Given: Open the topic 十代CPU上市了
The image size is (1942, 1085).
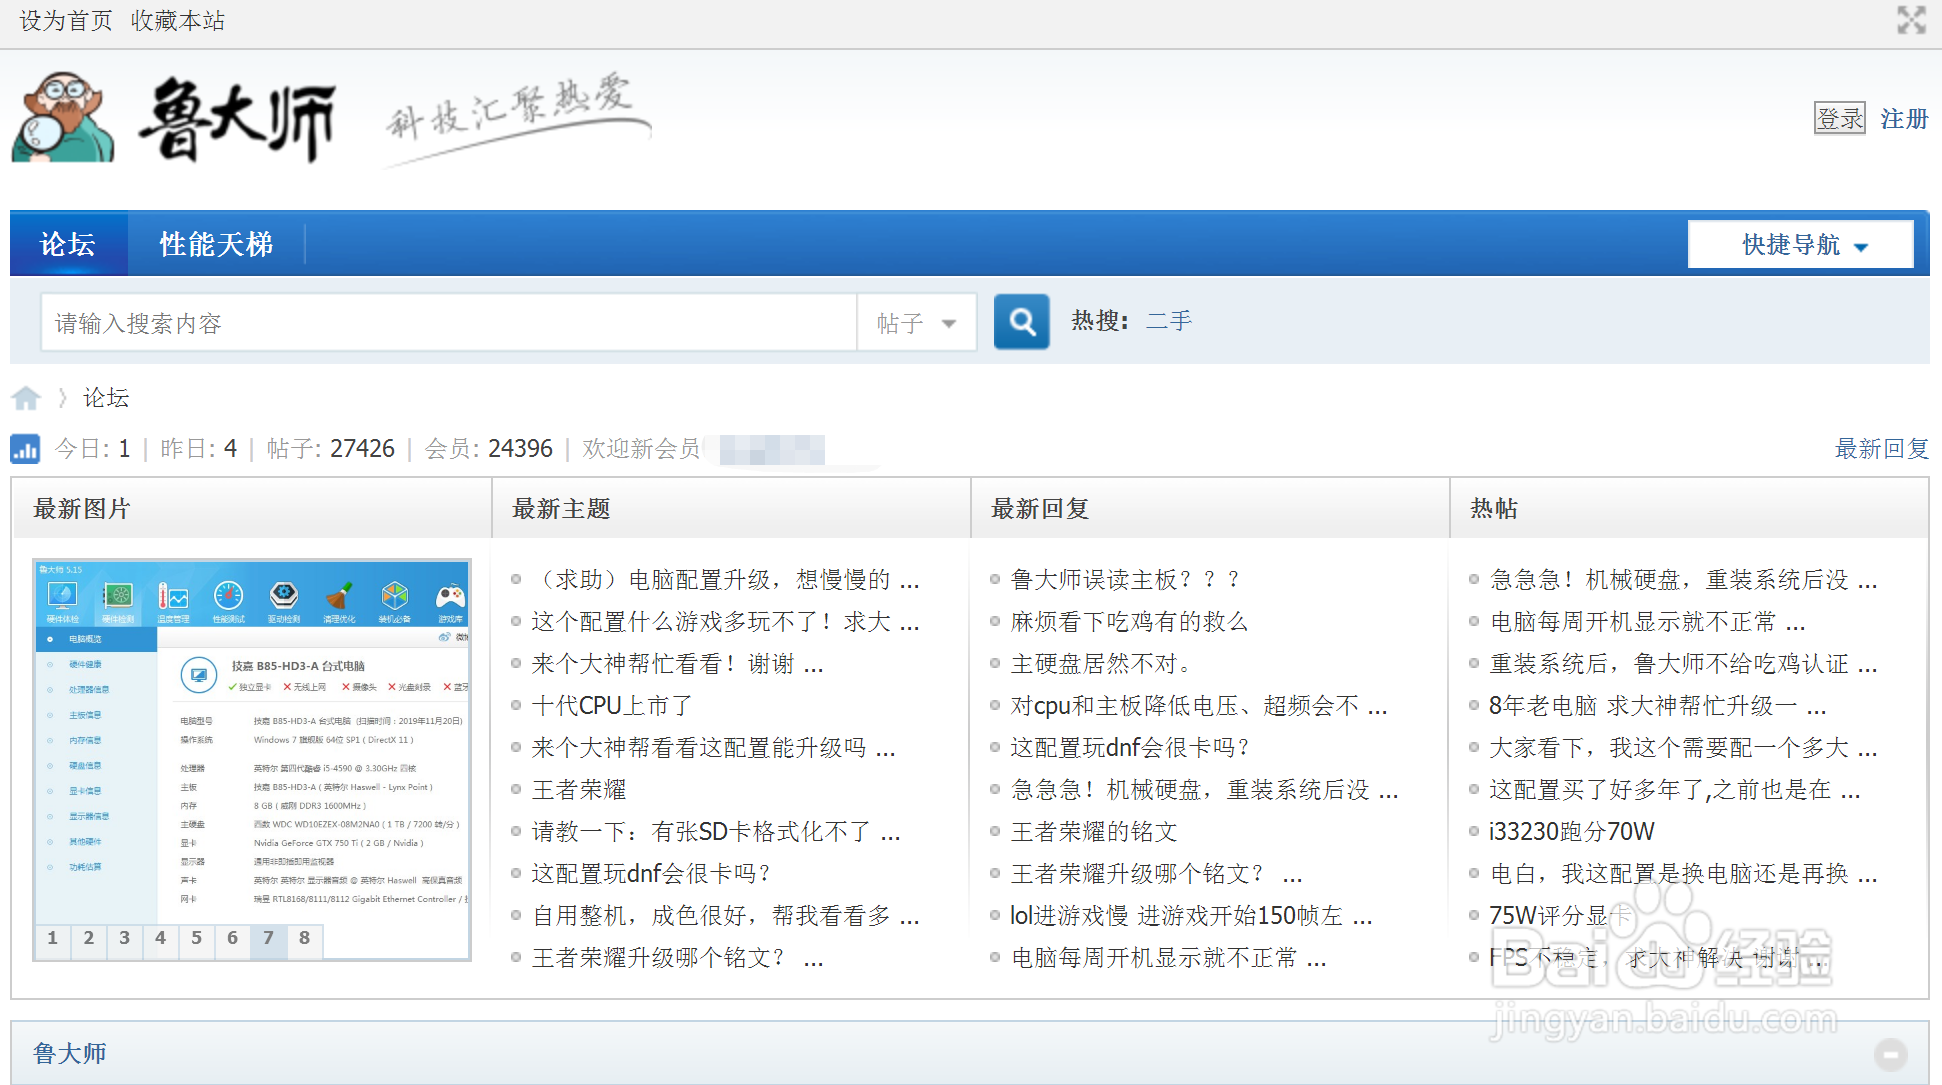Looking at the screenshot, I should [611, 706].
